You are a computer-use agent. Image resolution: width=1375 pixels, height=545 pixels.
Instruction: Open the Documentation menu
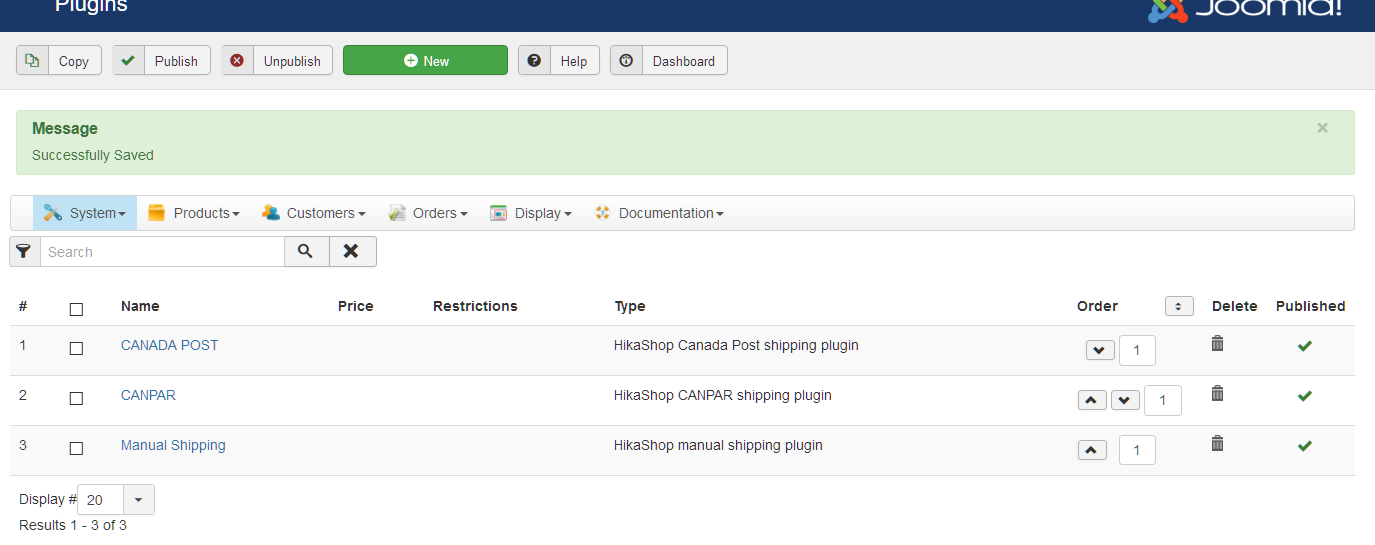[x=659, y=213]
